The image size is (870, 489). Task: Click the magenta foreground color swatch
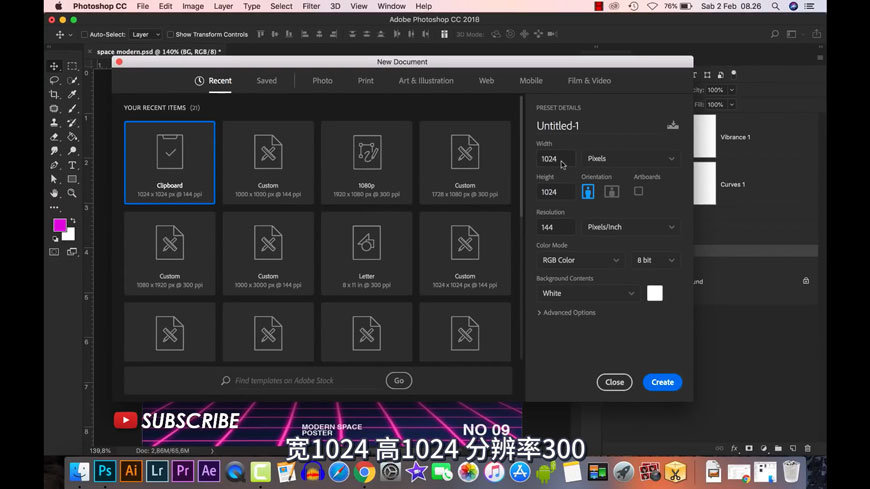(x=59, y=225)
